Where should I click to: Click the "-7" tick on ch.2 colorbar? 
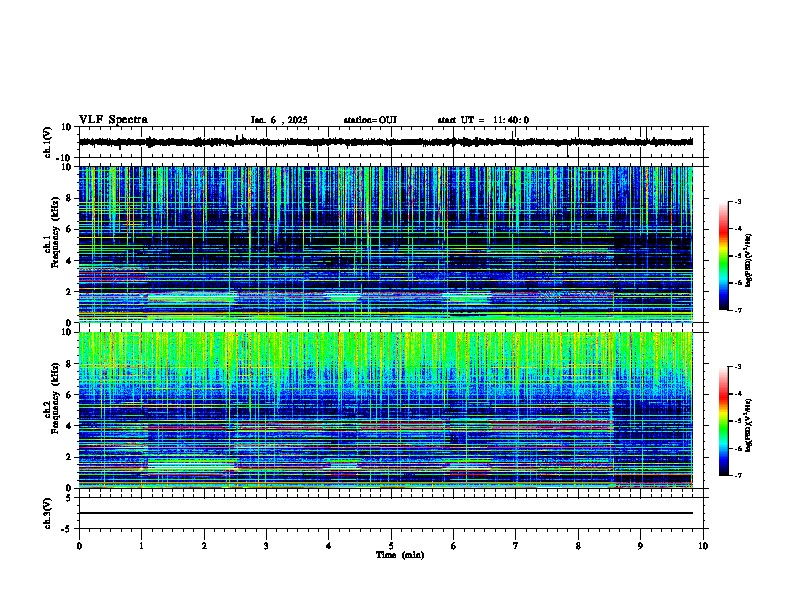pyautogui.click(x=737, y=475)
